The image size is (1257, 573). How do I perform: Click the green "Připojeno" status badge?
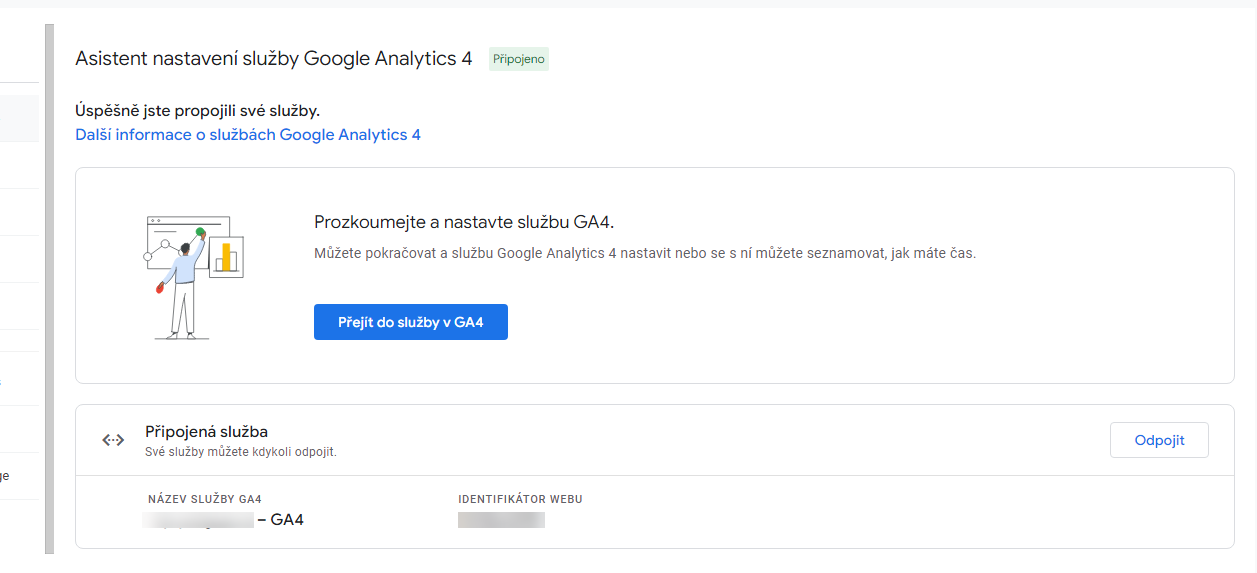point(518,59)
